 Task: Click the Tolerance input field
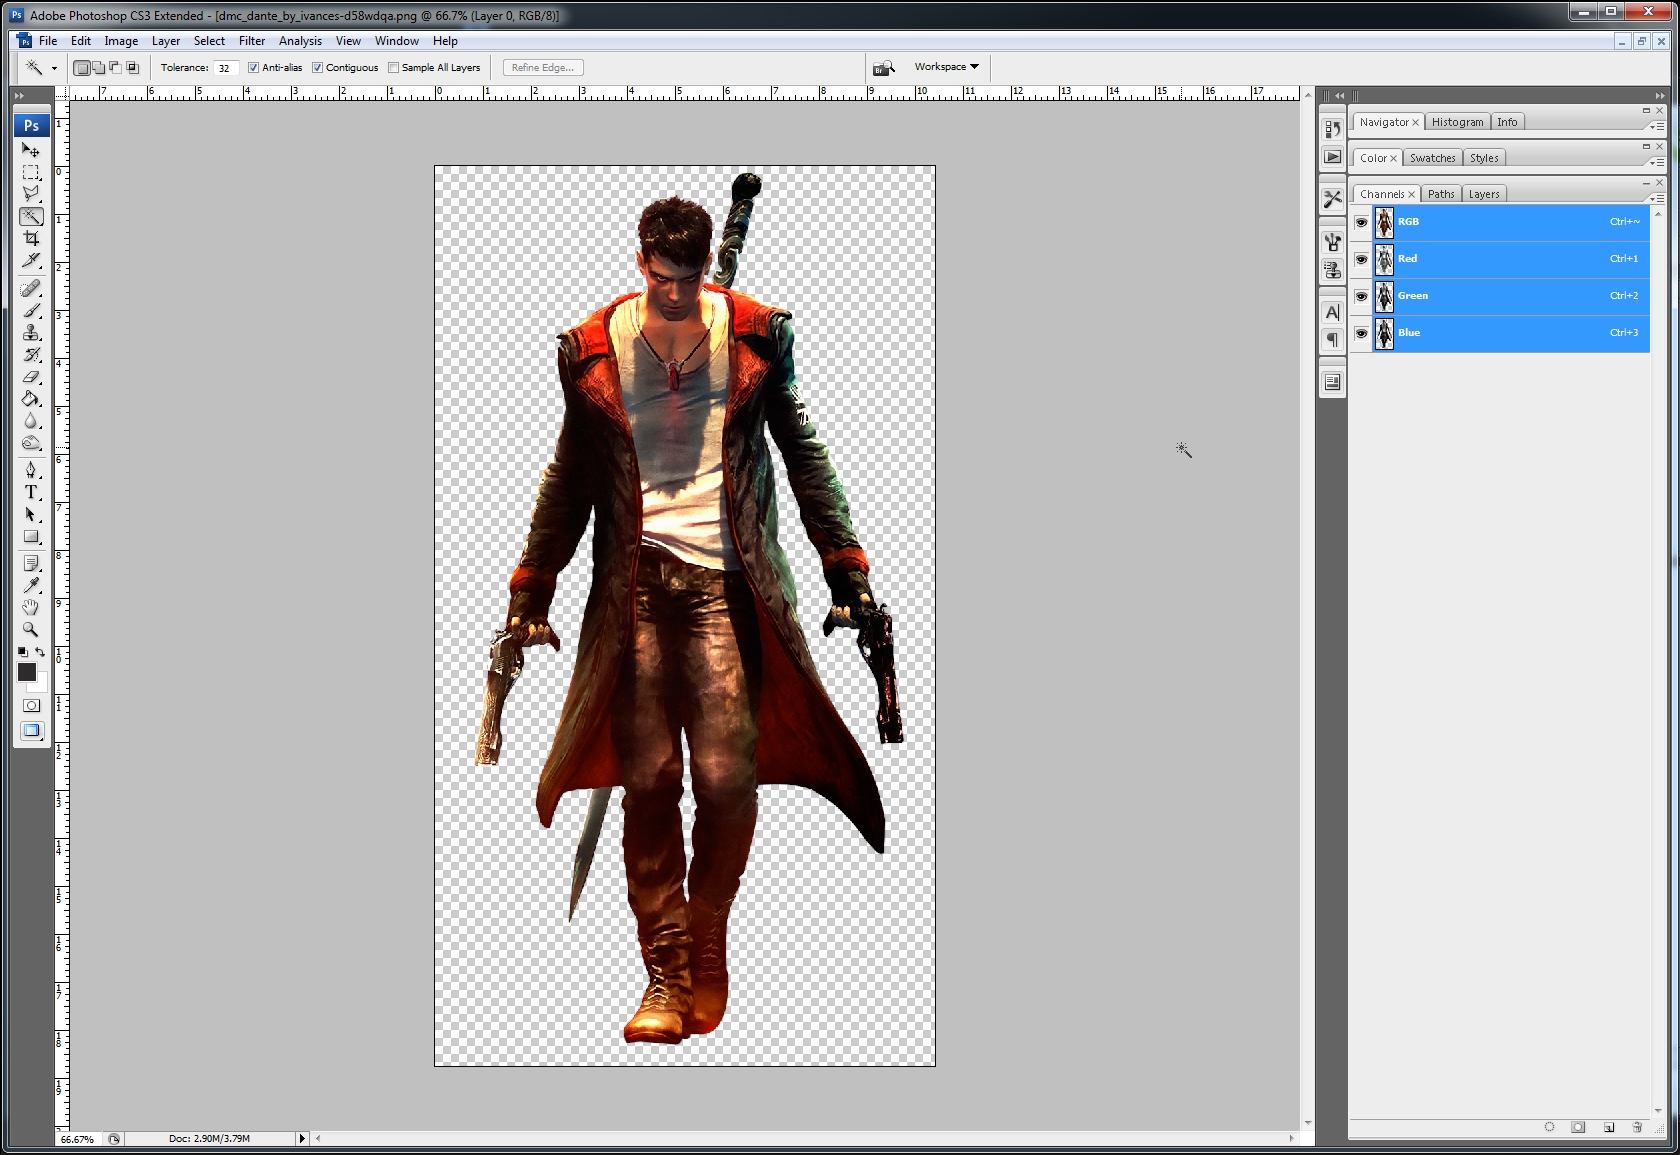[225, 68]
